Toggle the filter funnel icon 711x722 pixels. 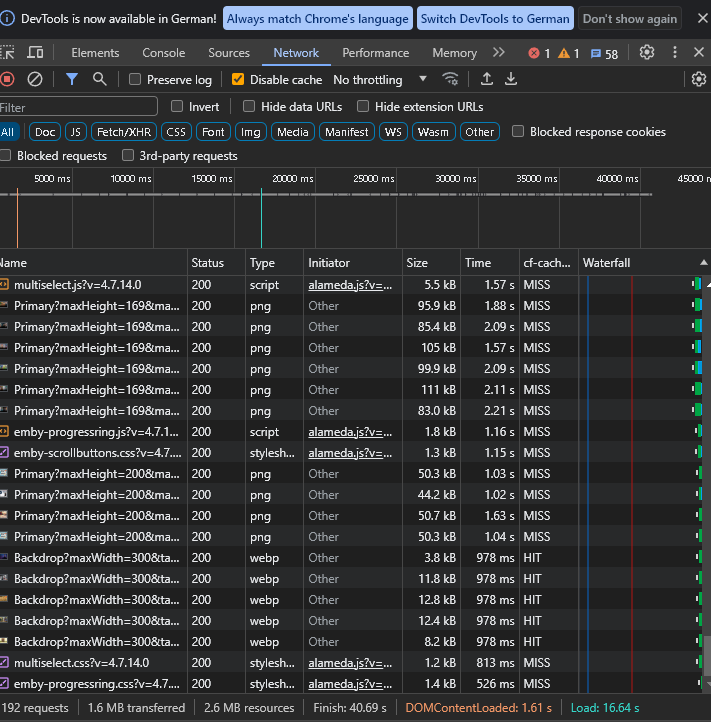tap(72, 79)
